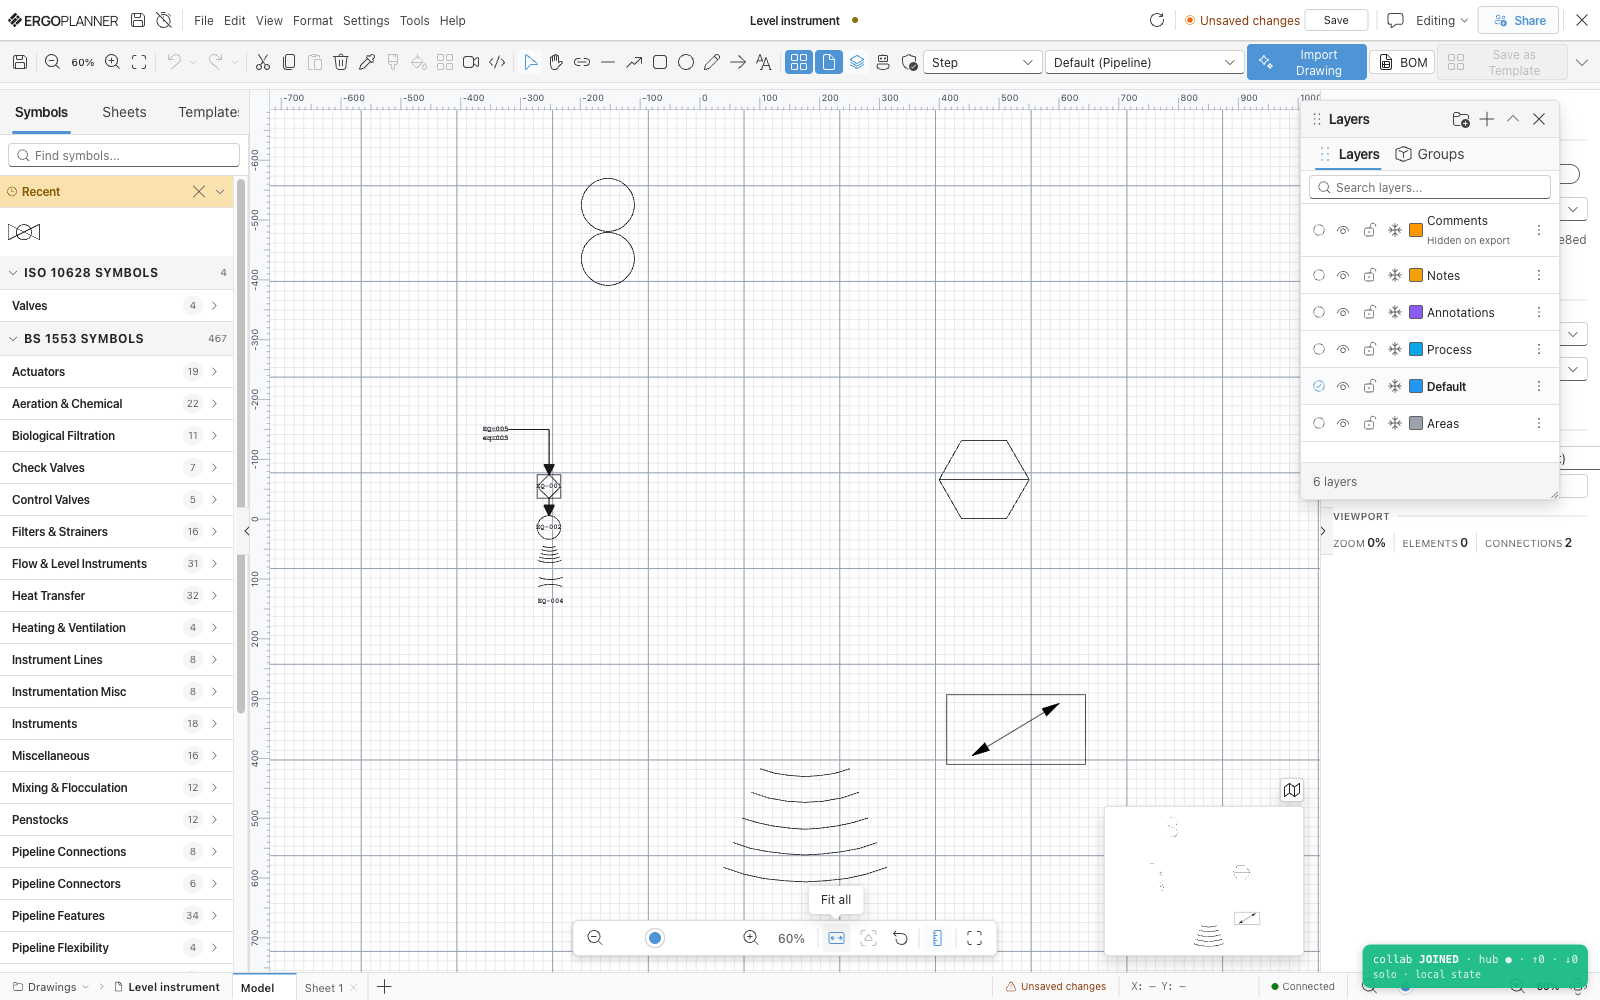1600x1000 pixels.
Task: Toggle the ruler button in the zoom bar
Action: [x=937, y=938]
